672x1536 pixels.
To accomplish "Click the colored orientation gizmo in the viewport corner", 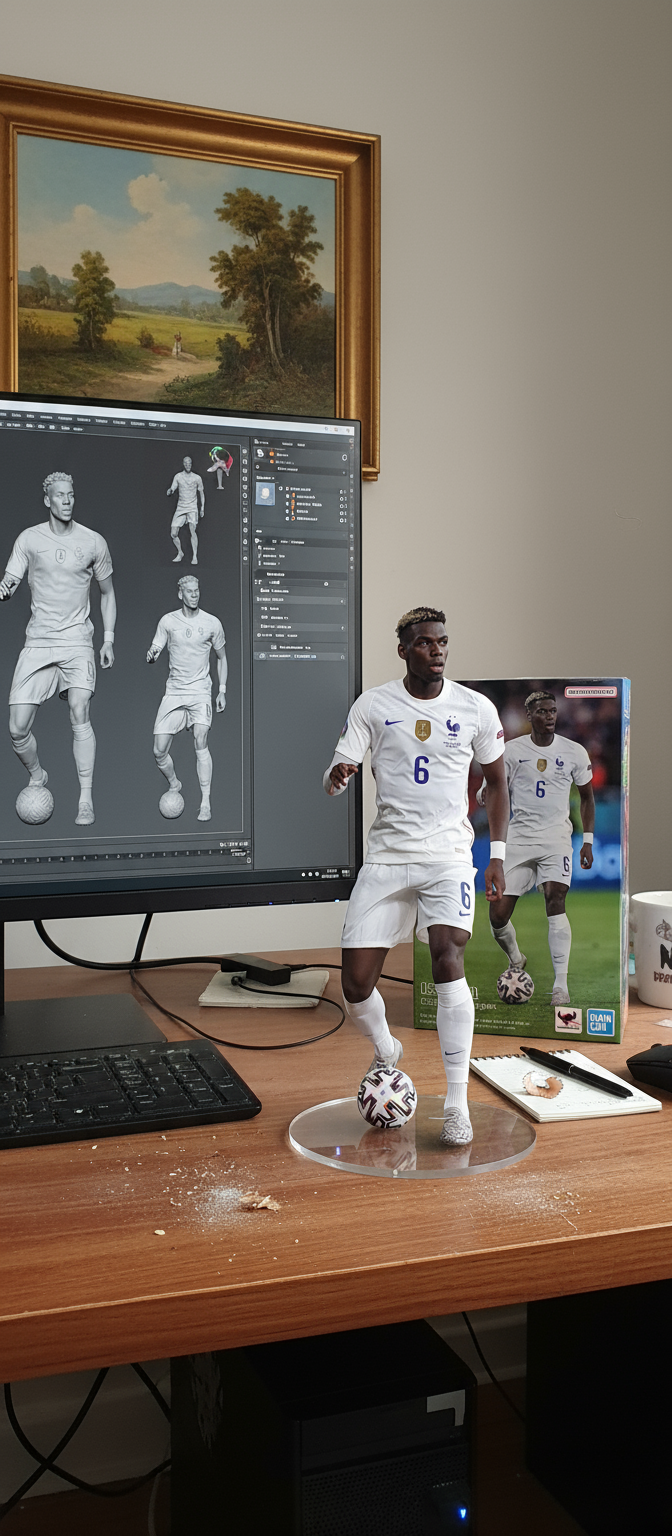I will (219, 460).
